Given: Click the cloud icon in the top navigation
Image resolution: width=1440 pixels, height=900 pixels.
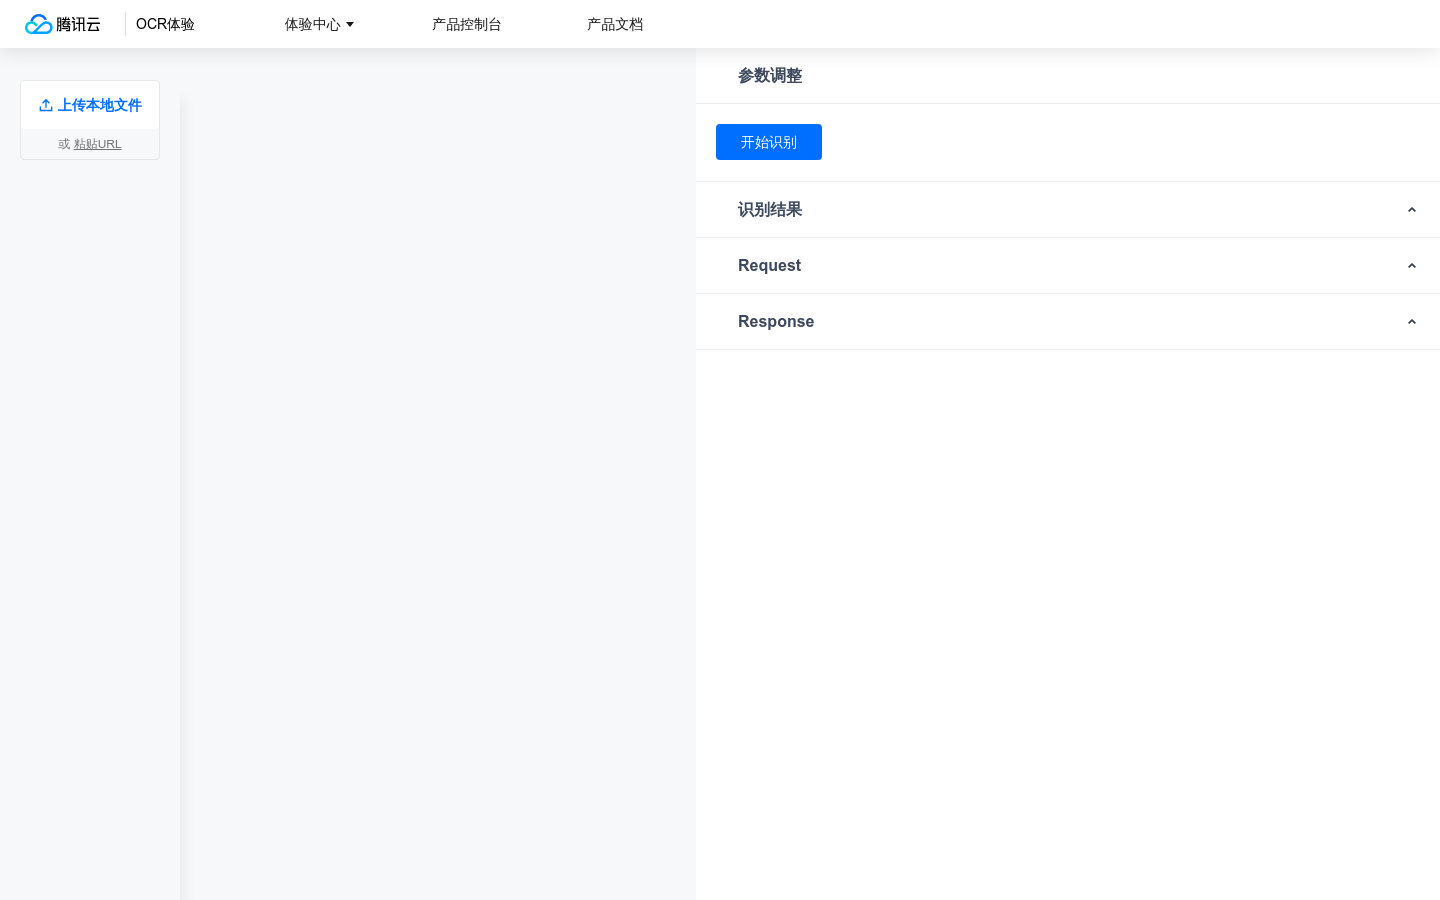Looking at the screenshot, I should (x=38, y=24).
